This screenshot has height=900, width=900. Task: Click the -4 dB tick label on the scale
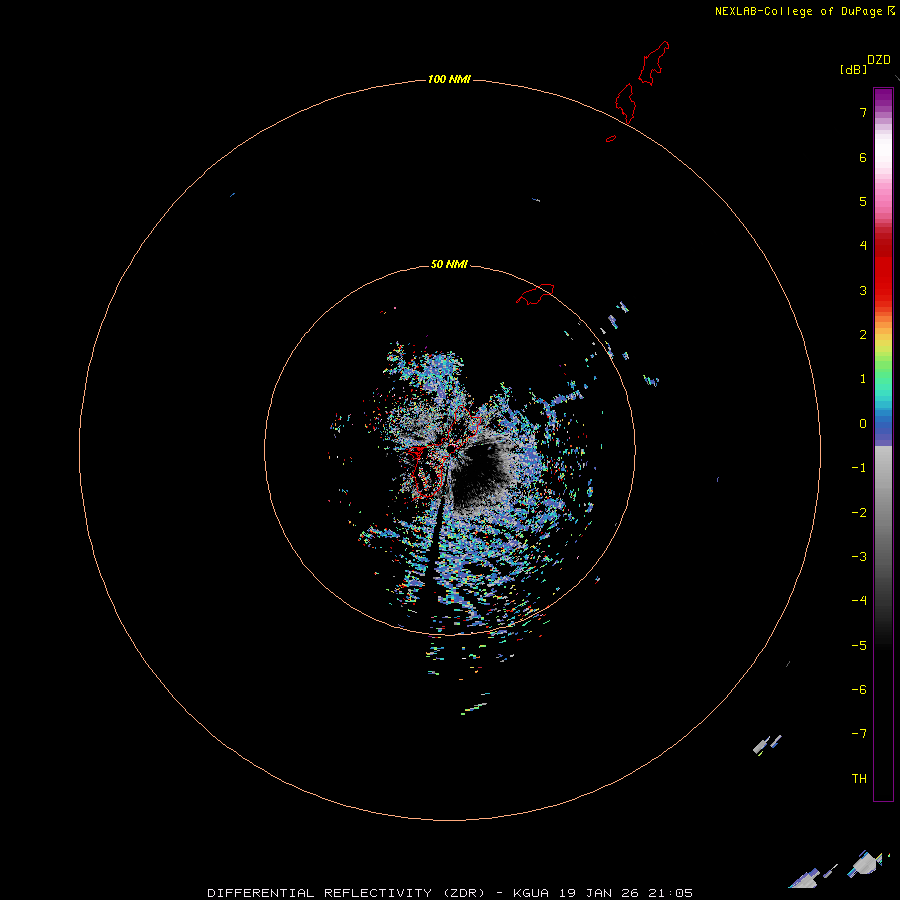859,600
